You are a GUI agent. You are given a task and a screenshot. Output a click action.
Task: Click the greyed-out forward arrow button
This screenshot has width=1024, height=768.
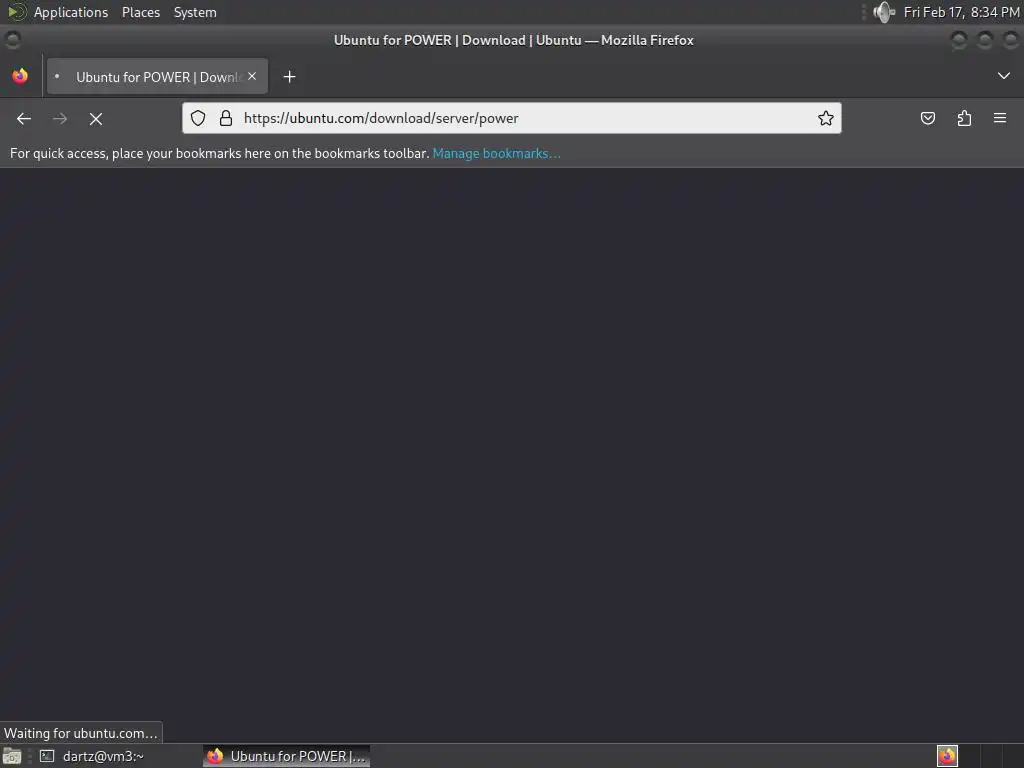(60, 119)
